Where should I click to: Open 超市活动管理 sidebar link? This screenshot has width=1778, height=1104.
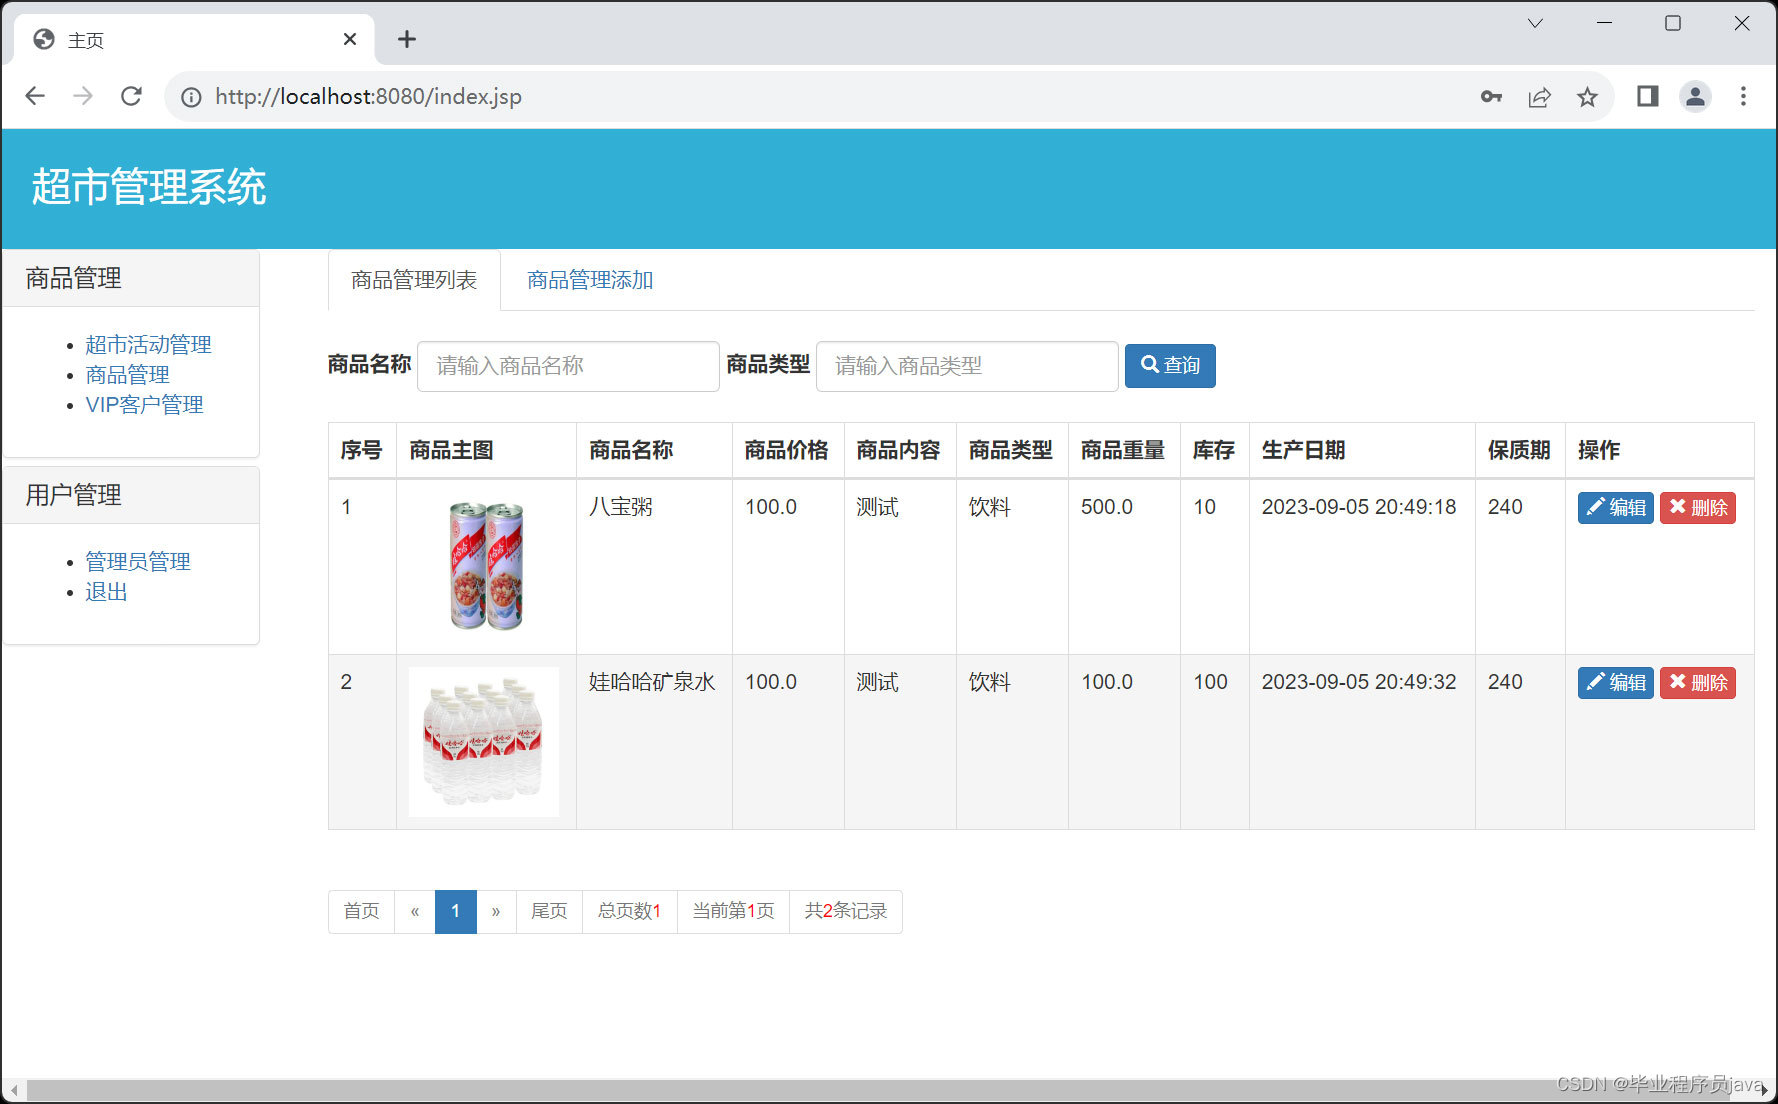pyautogui.click(x=148, y=345)
